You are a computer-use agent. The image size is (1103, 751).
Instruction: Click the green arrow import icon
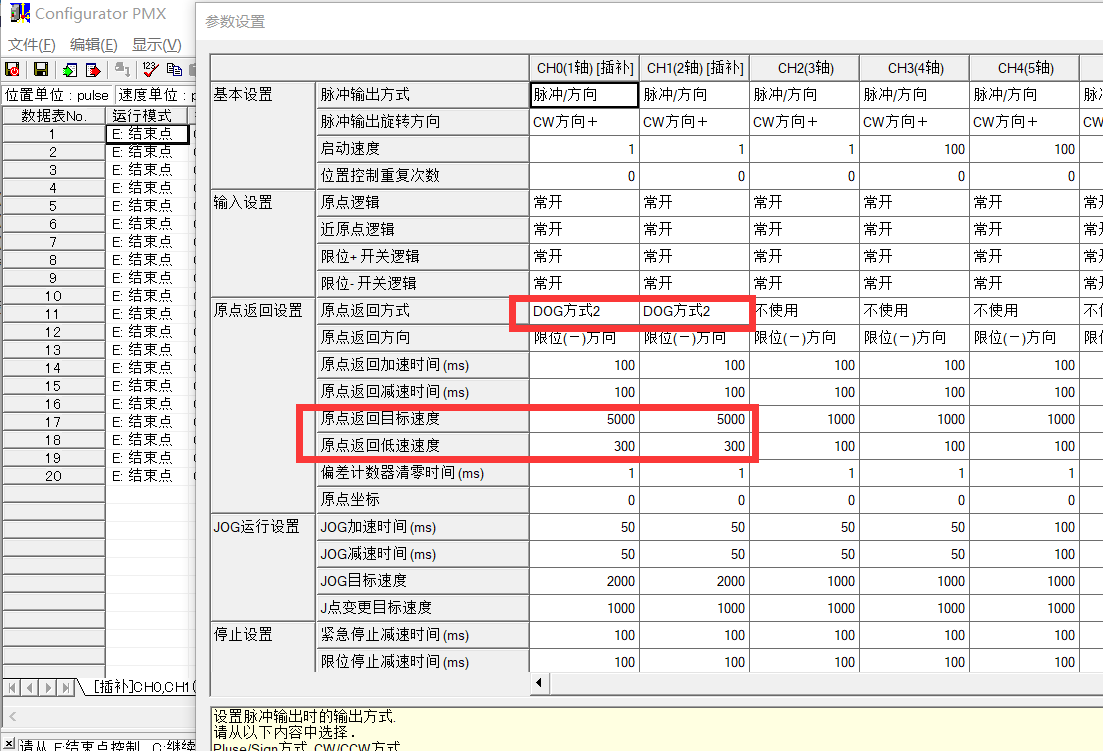(x=69, y=69)
